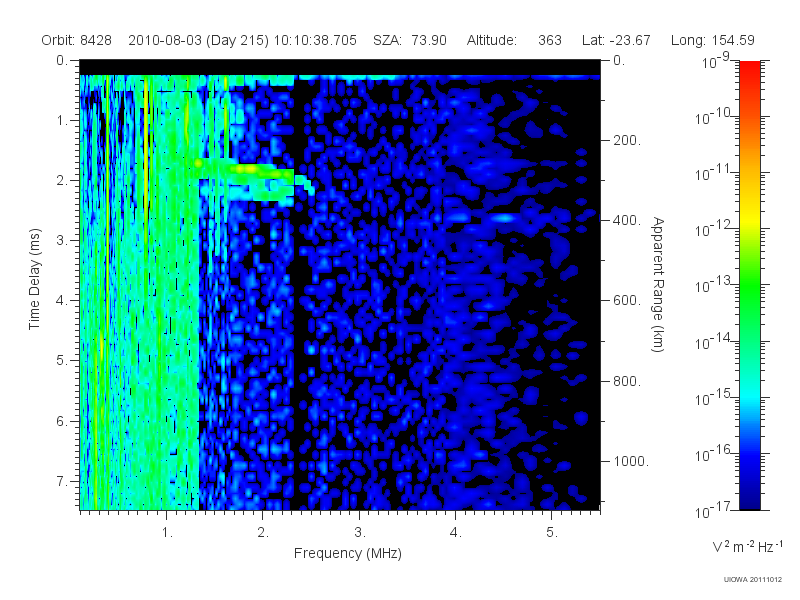Click the cyan spot near 4.5 MHz, 2.6 ms
The height and width of the screenshot is (600, 800).
[505, 218]
